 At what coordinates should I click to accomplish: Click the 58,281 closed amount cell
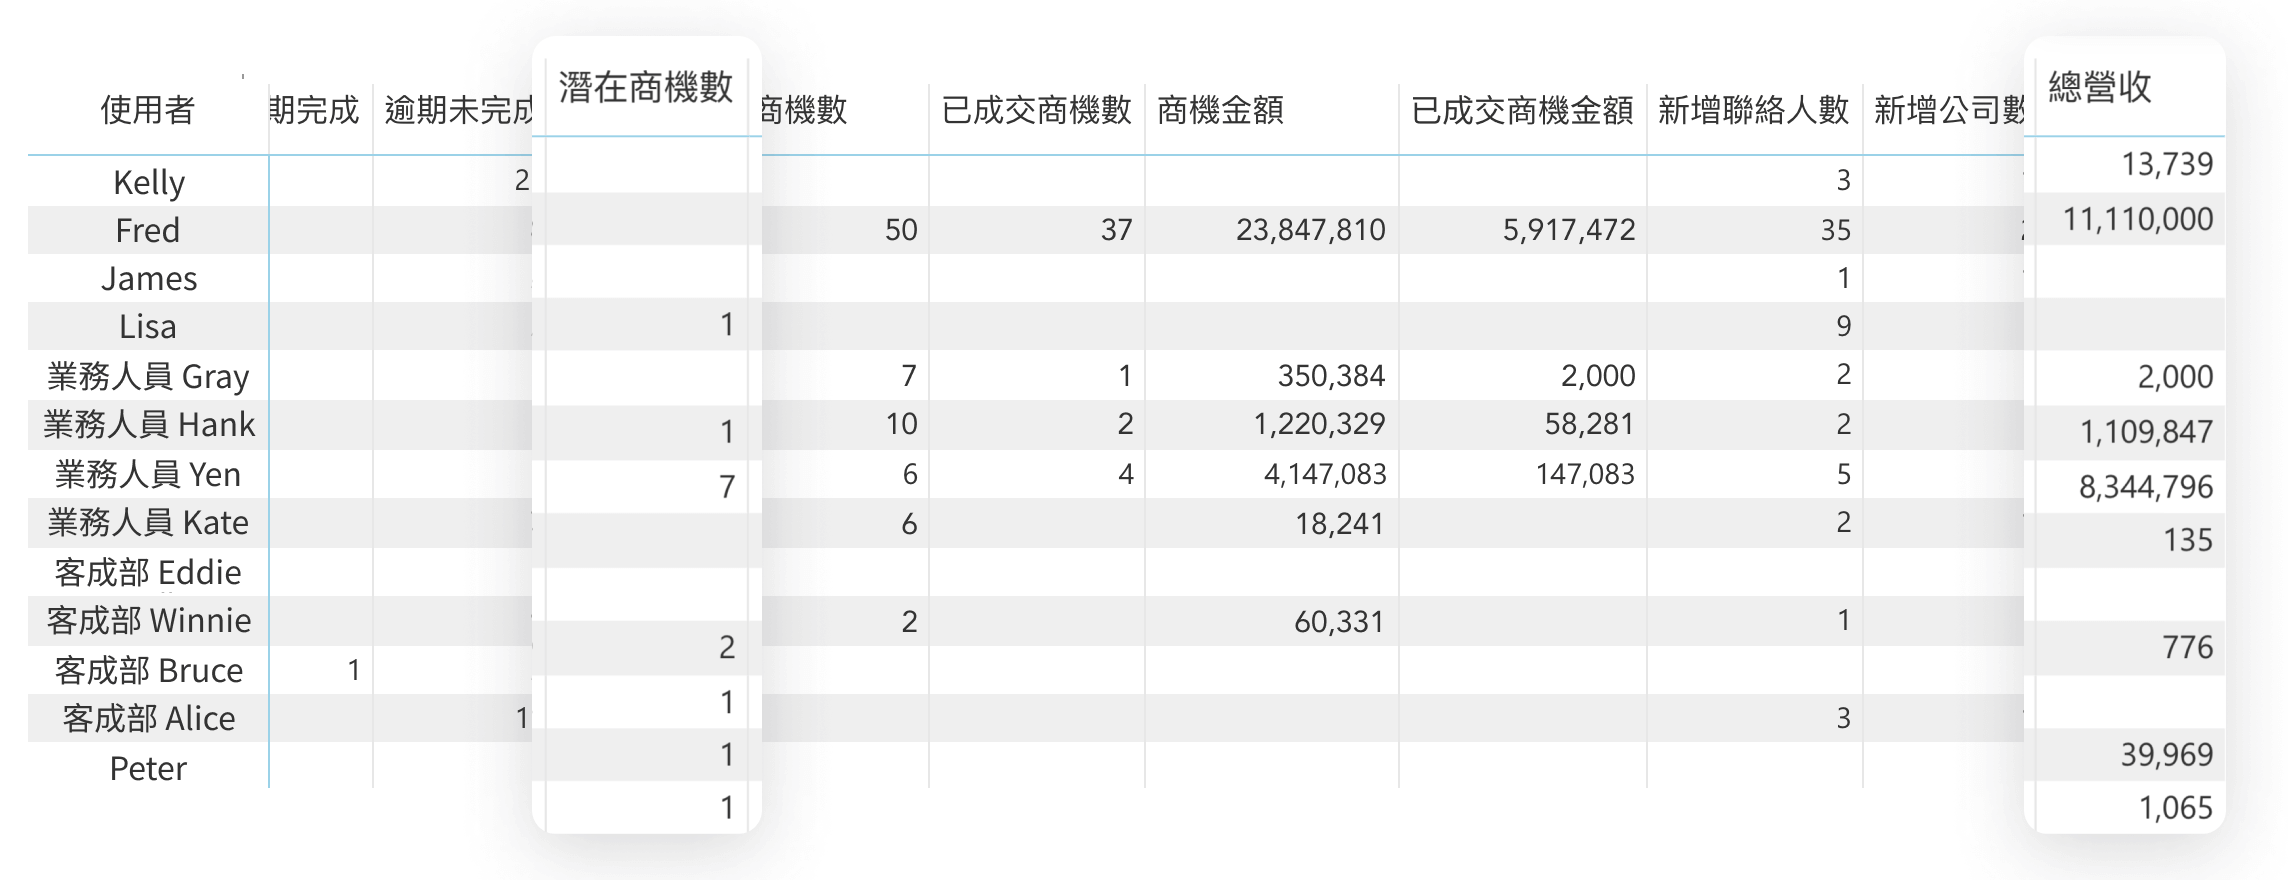click(1589, 424)
